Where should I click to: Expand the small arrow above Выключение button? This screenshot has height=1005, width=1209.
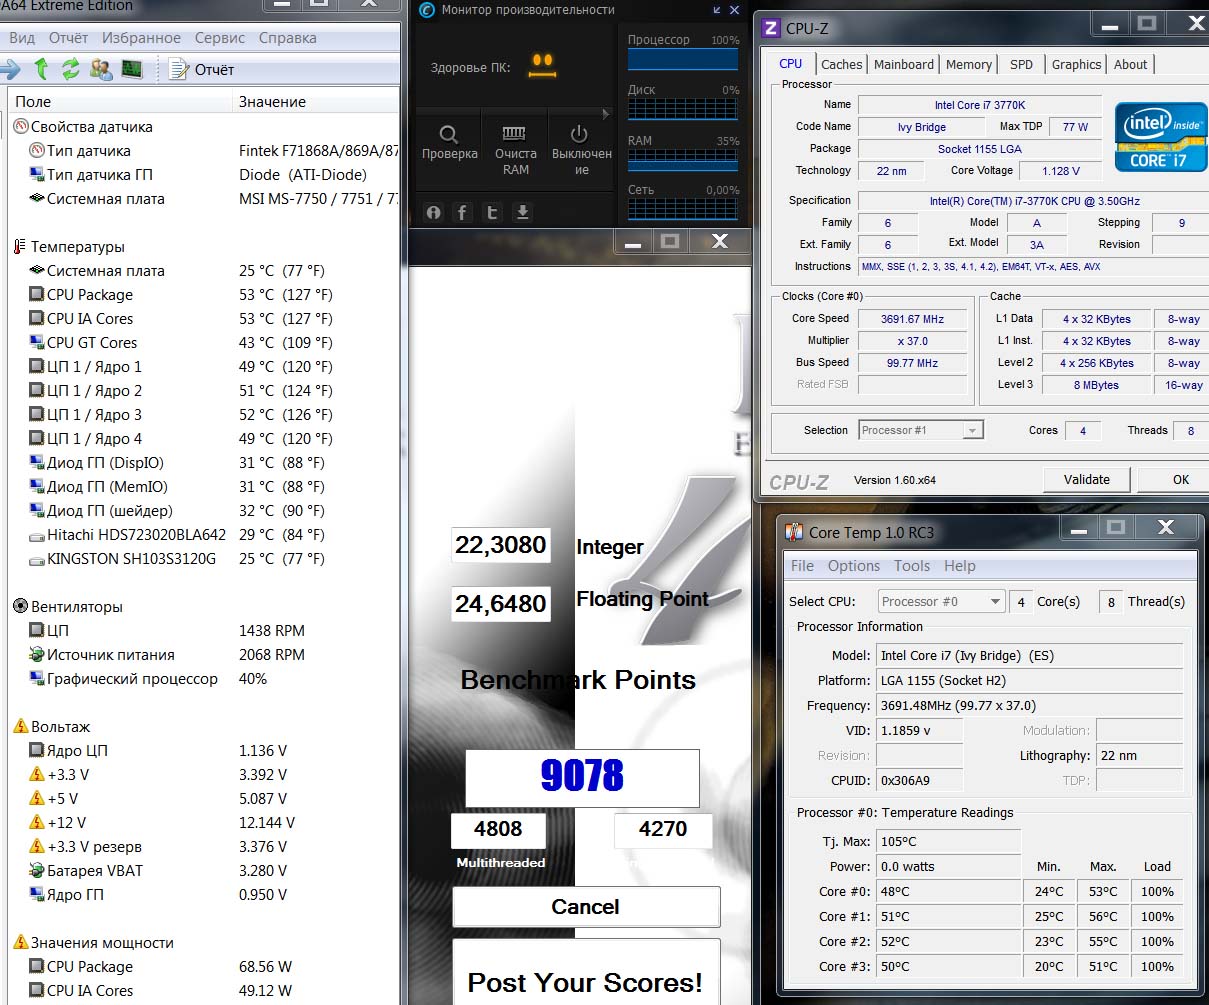pos(604,113)
